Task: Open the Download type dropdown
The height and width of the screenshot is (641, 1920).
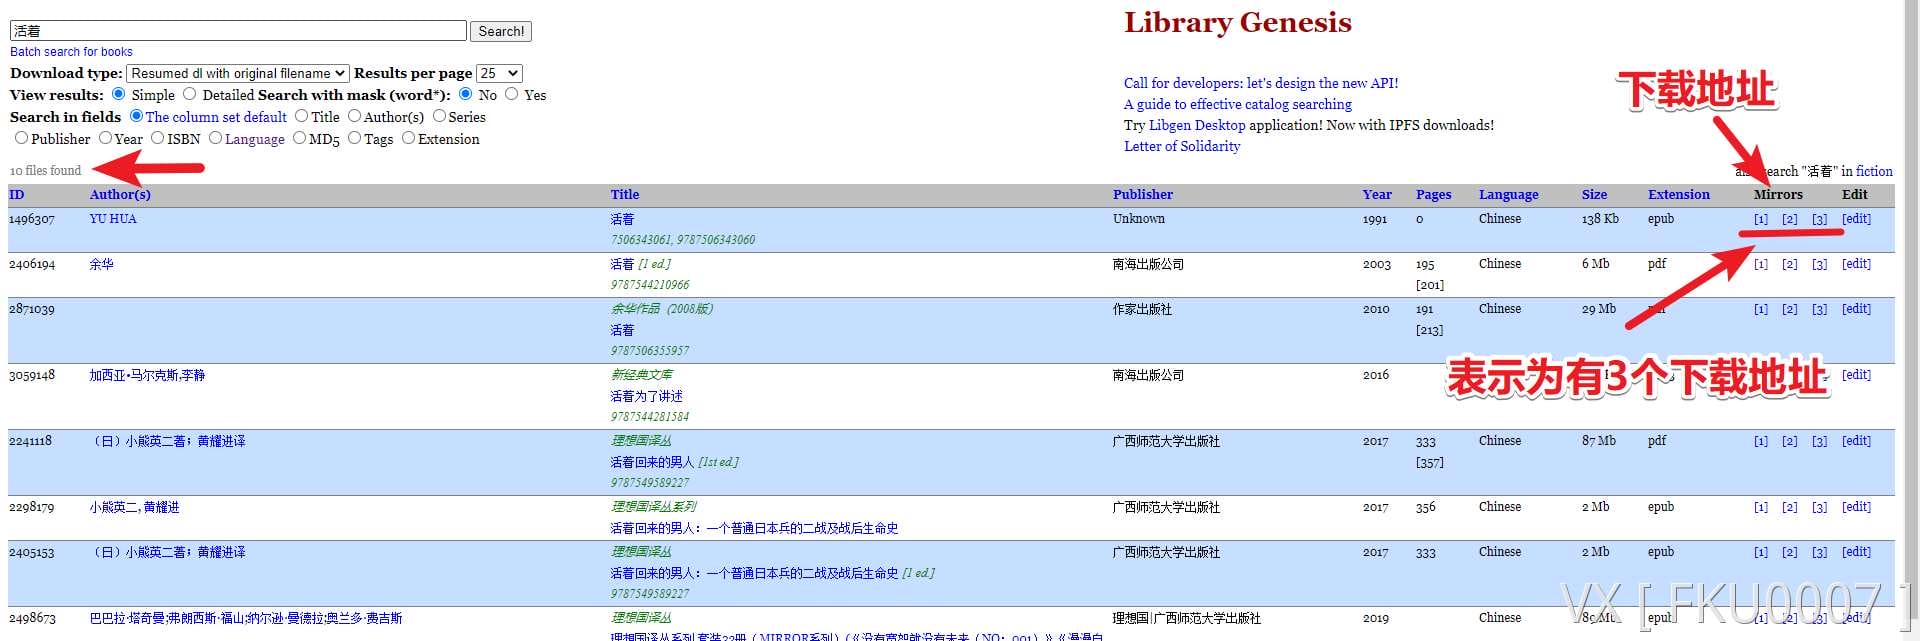Action: (x=238, y=73)
